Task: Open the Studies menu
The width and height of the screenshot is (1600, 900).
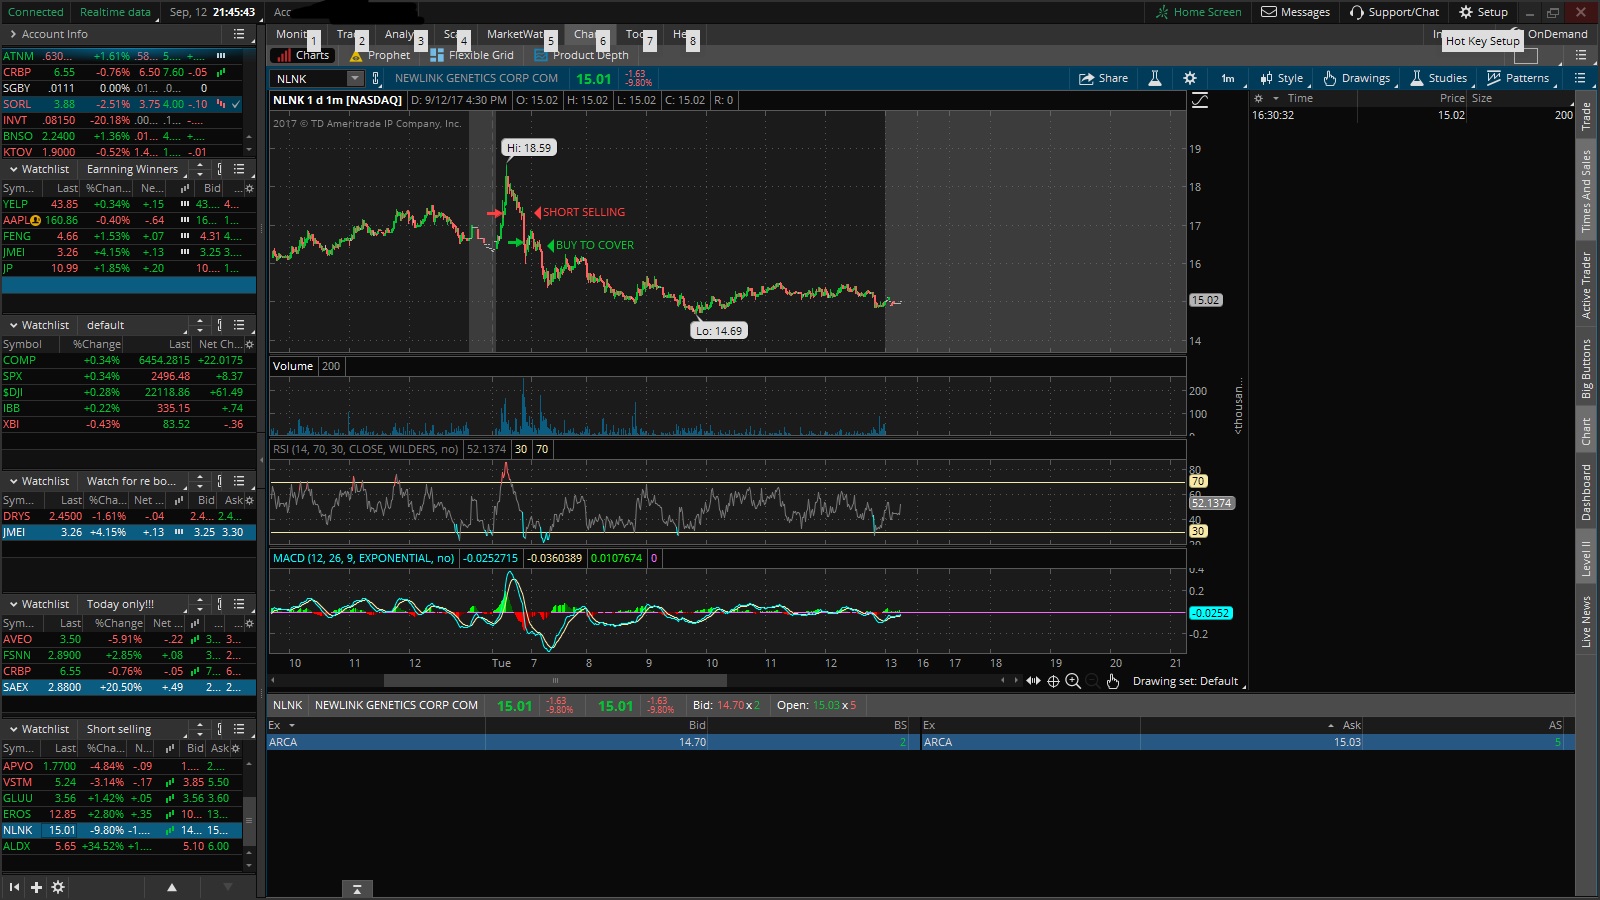Action: pyautogui.click(x=1438, y=78)
